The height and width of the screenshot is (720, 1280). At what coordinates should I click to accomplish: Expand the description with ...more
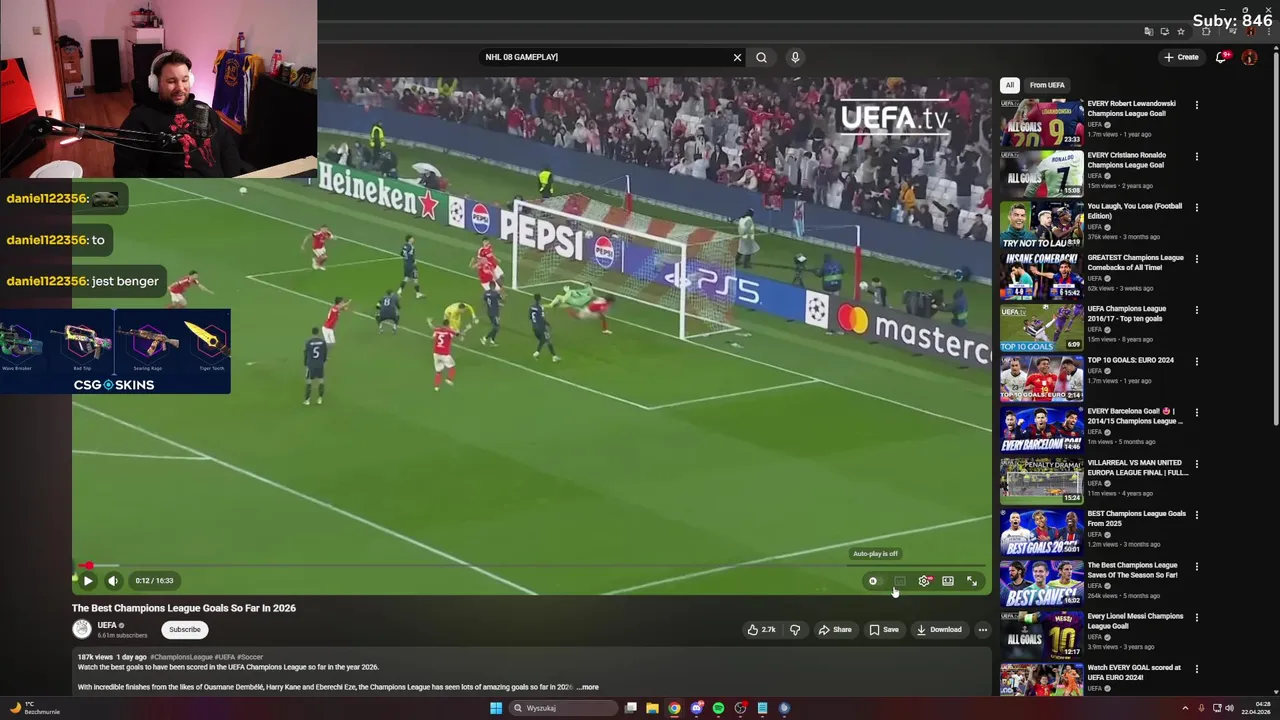pyautogui.click(x=587, y=687)
